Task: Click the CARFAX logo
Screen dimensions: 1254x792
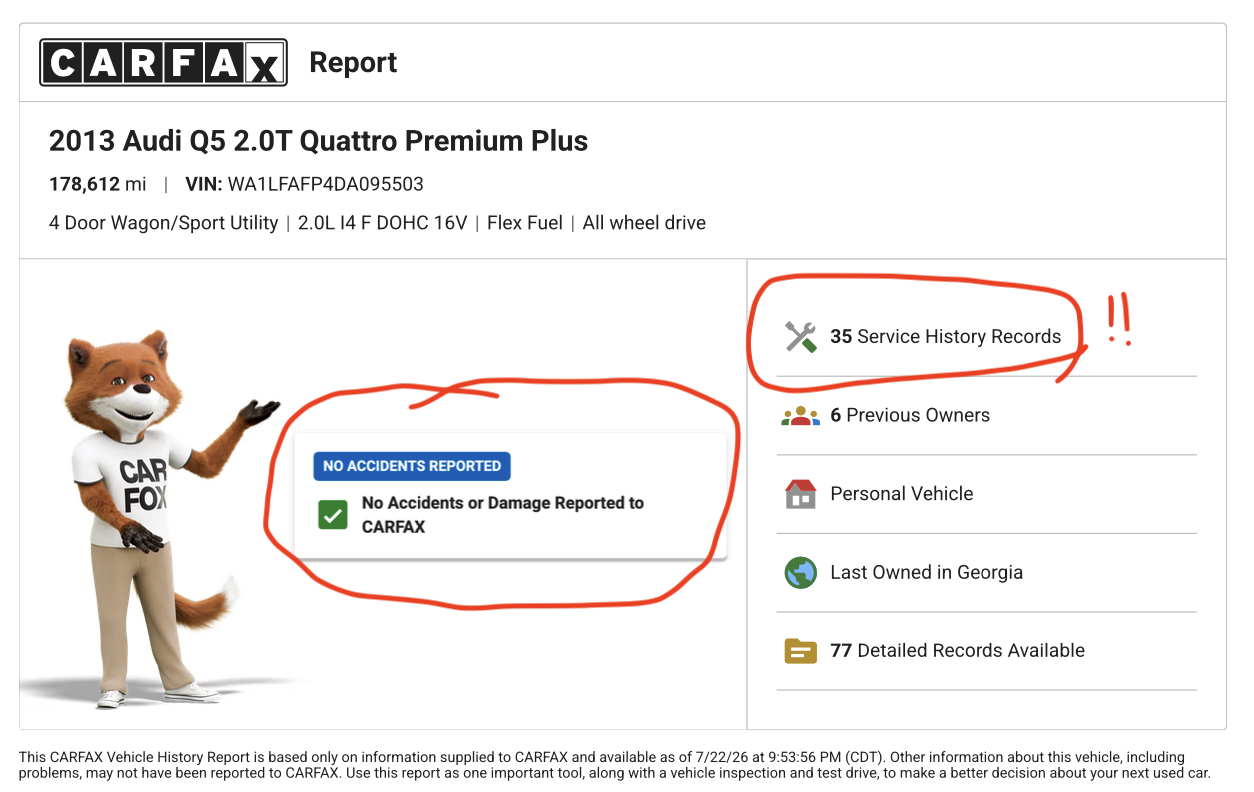Action: tap(163, 62)
